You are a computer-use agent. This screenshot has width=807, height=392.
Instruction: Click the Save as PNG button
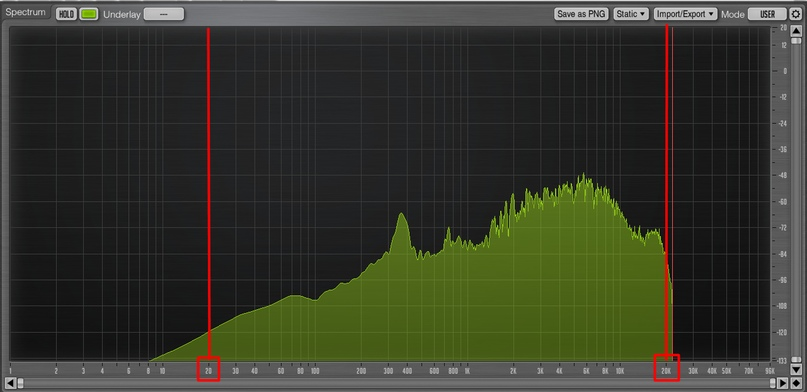tap(582, 14)
